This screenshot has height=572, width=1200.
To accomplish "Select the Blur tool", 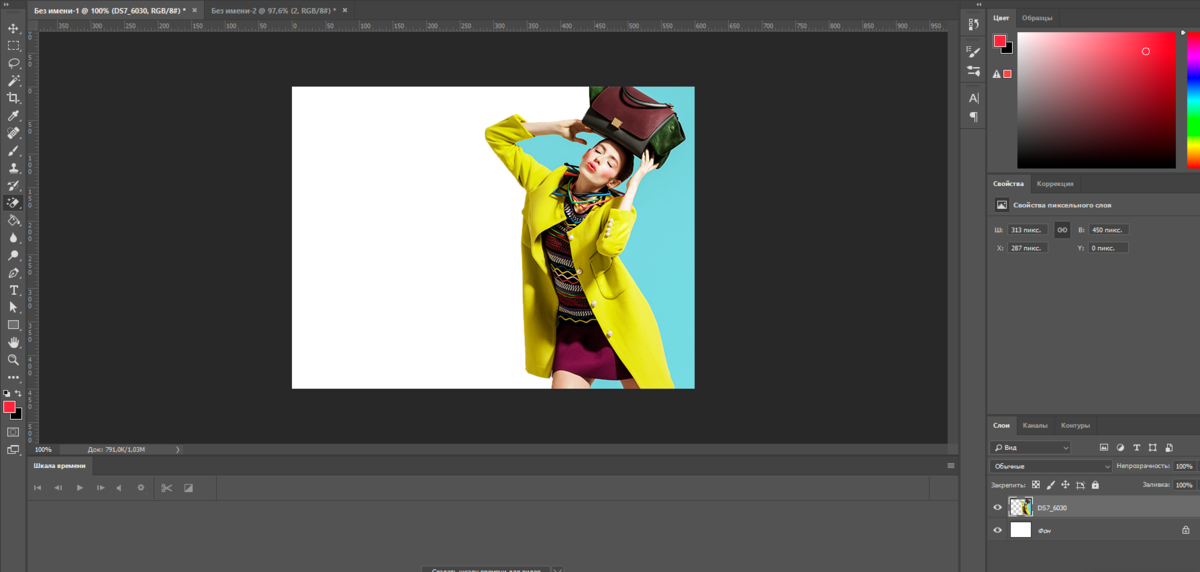I will [13, 238].
